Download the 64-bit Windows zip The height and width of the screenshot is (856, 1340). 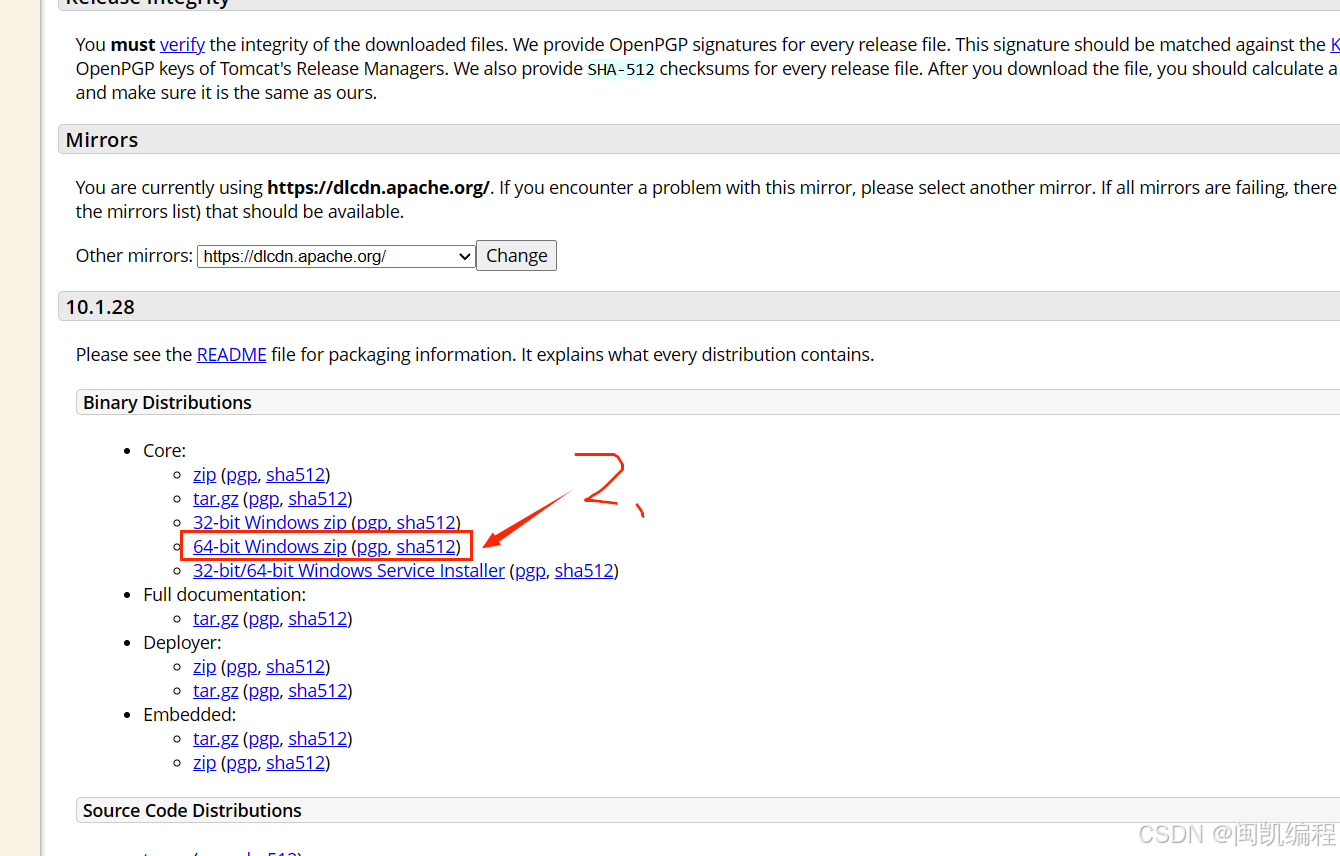pyautogui.click(x=270, y=546)
